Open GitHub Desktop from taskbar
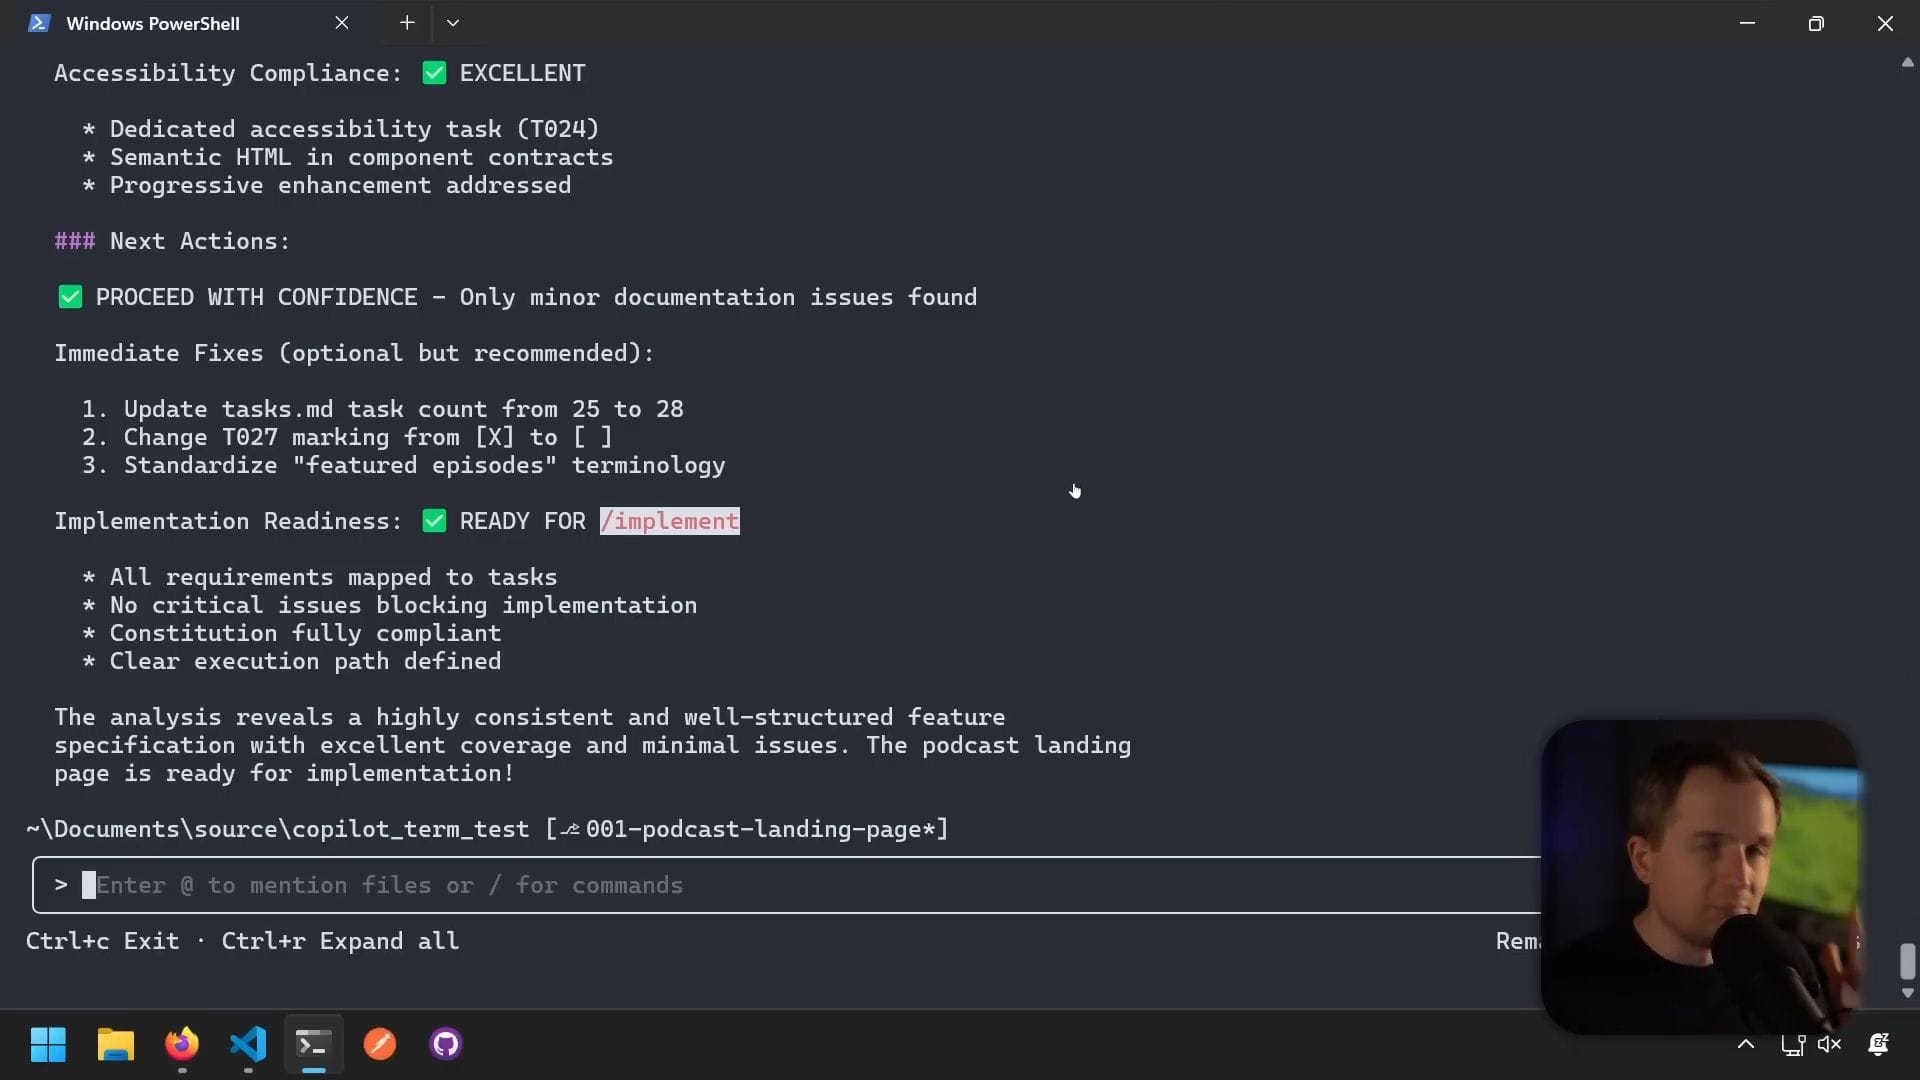Image resolution: width=1920 pixels, height=1080 pixels. 446,1044
